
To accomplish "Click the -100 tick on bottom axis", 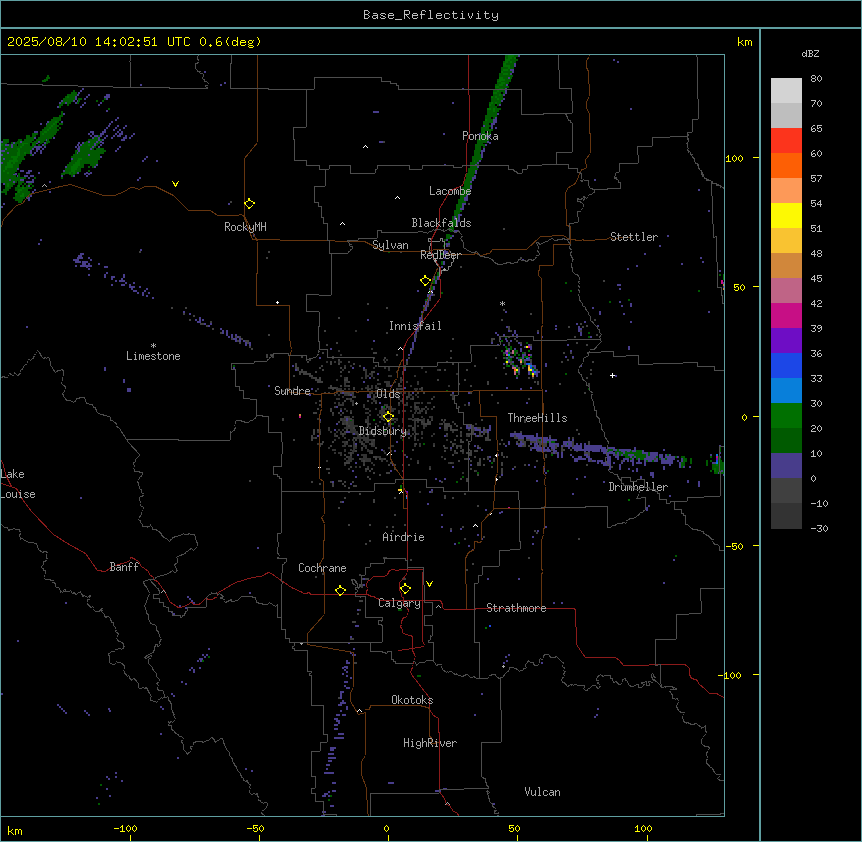I will [x=125, y=828].
